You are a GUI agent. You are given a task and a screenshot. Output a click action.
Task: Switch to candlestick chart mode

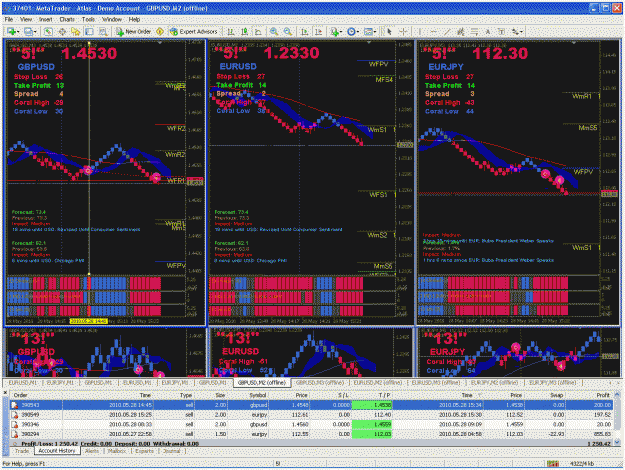(x=244, y=31)
